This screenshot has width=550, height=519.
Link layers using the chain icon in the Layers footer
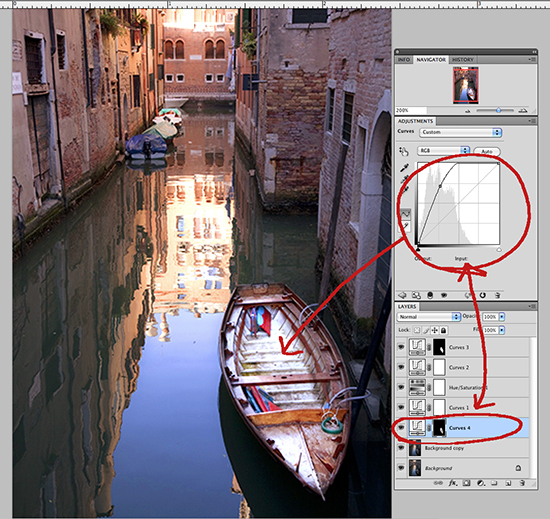(x=438, y=483)
